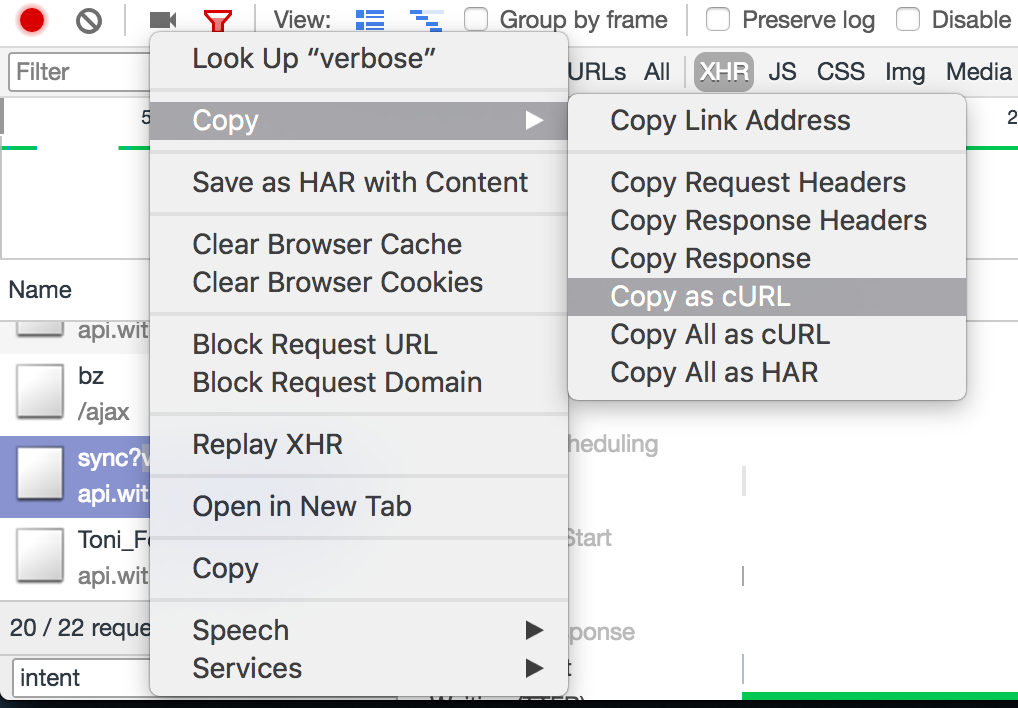Filter requests by Media type

coord(977,71)
